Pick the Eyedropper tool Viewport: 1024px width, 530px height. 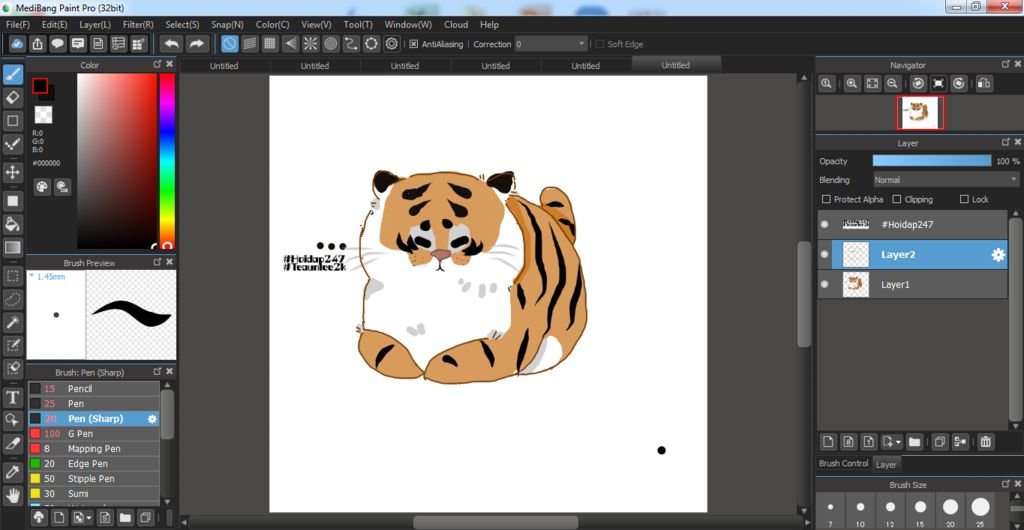coord(12,471)
